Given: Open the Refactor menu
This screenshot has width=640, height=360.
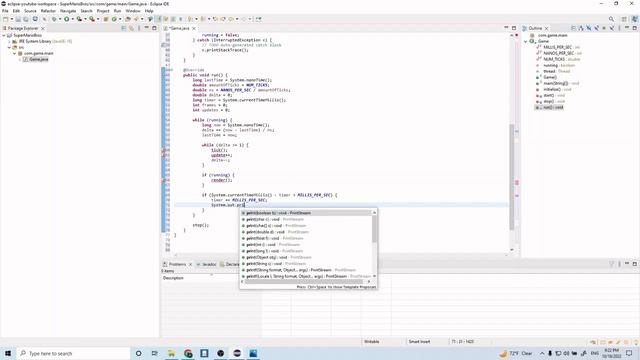Looking at the screenshot, I should coord(48,11).
